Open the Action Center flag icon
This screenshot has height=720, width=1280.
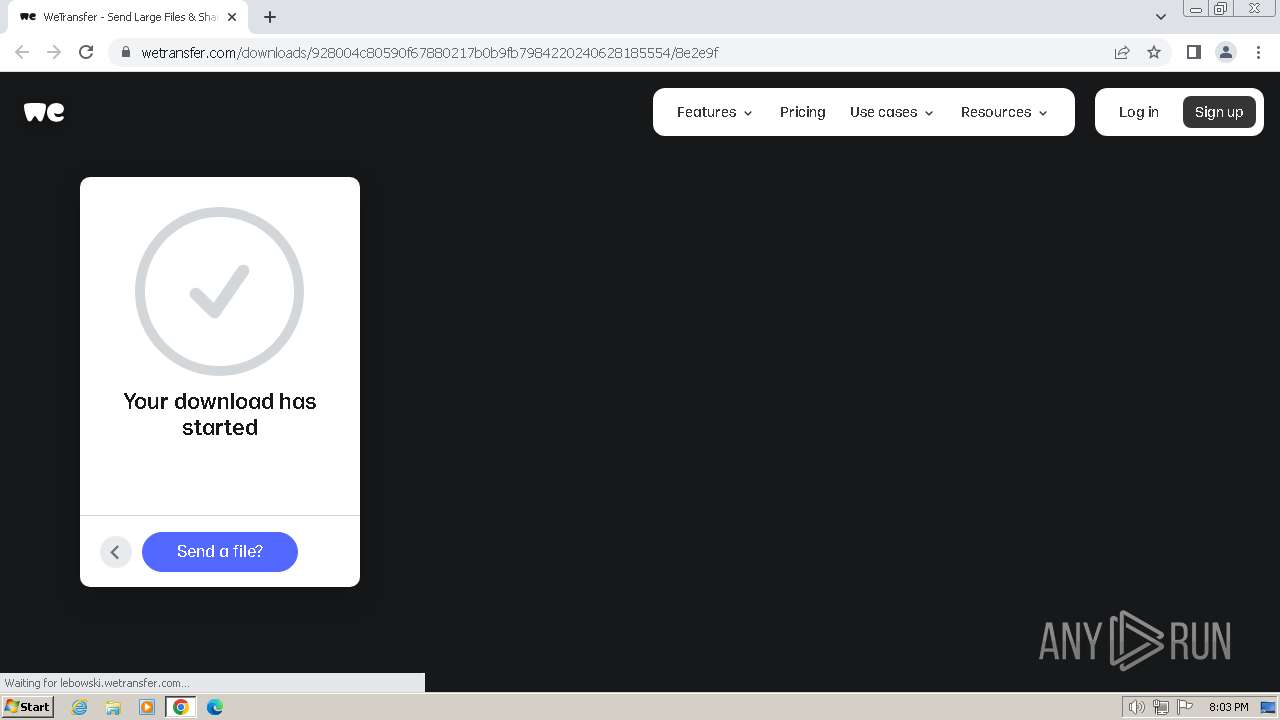(x=1185, y=707)
